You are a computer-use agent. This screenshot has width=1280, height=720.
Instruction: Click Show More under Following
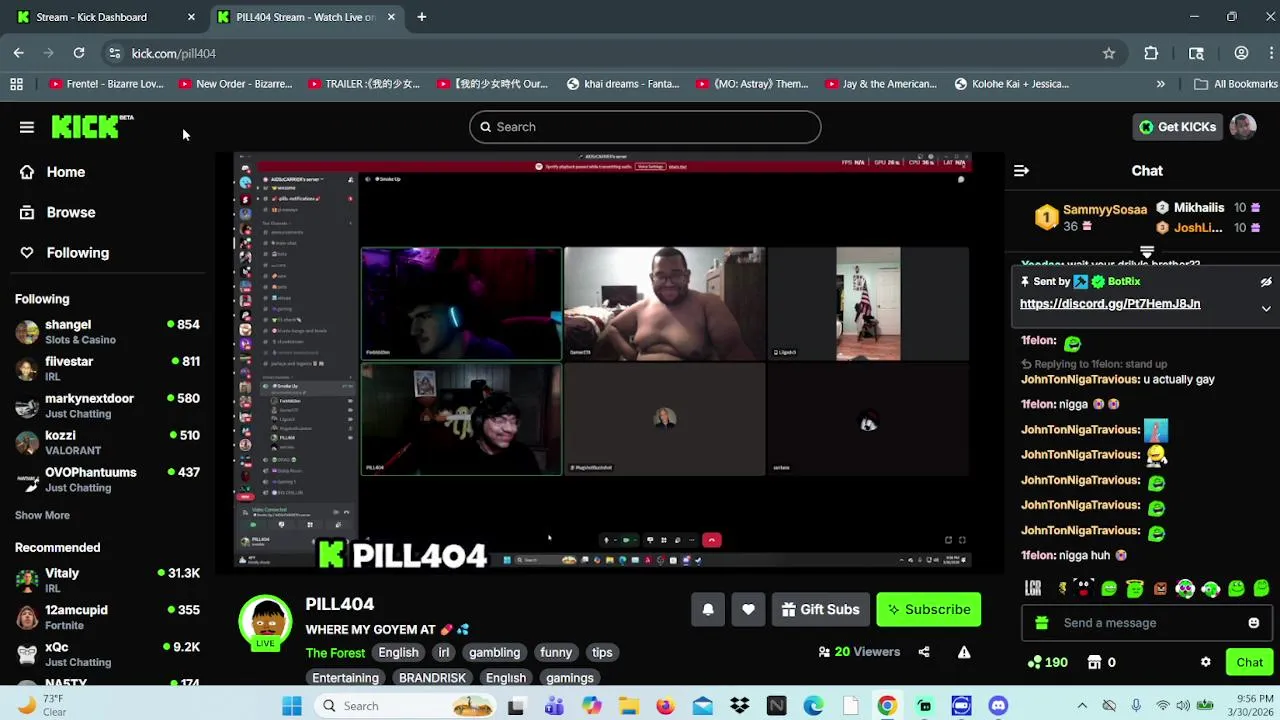(42, 515)
